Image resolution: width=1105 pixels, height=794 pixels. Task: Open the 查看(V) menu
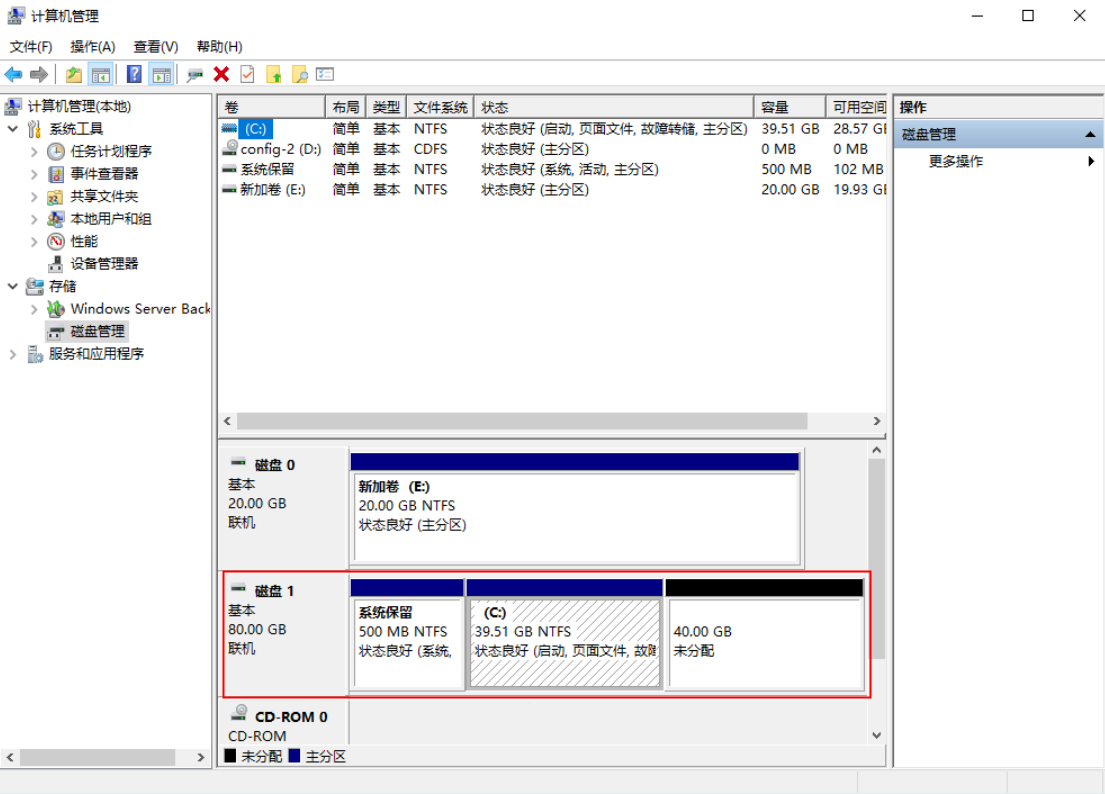coord(155,47)
